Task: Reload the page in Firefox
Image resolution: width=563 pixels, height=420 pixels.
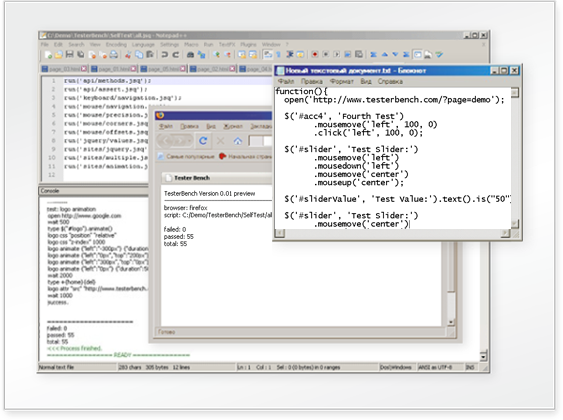Action: pos(203,141)
